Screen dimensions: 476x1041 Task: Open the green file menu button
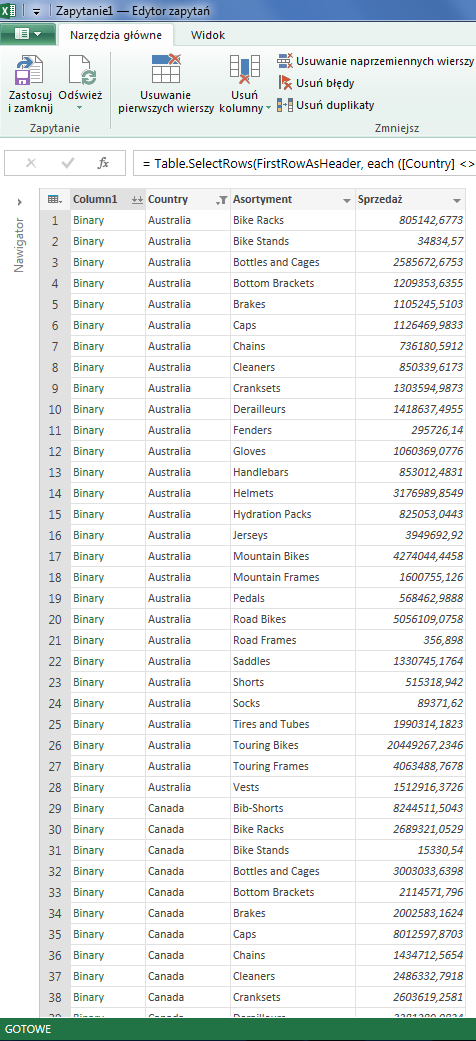point(27,34)
